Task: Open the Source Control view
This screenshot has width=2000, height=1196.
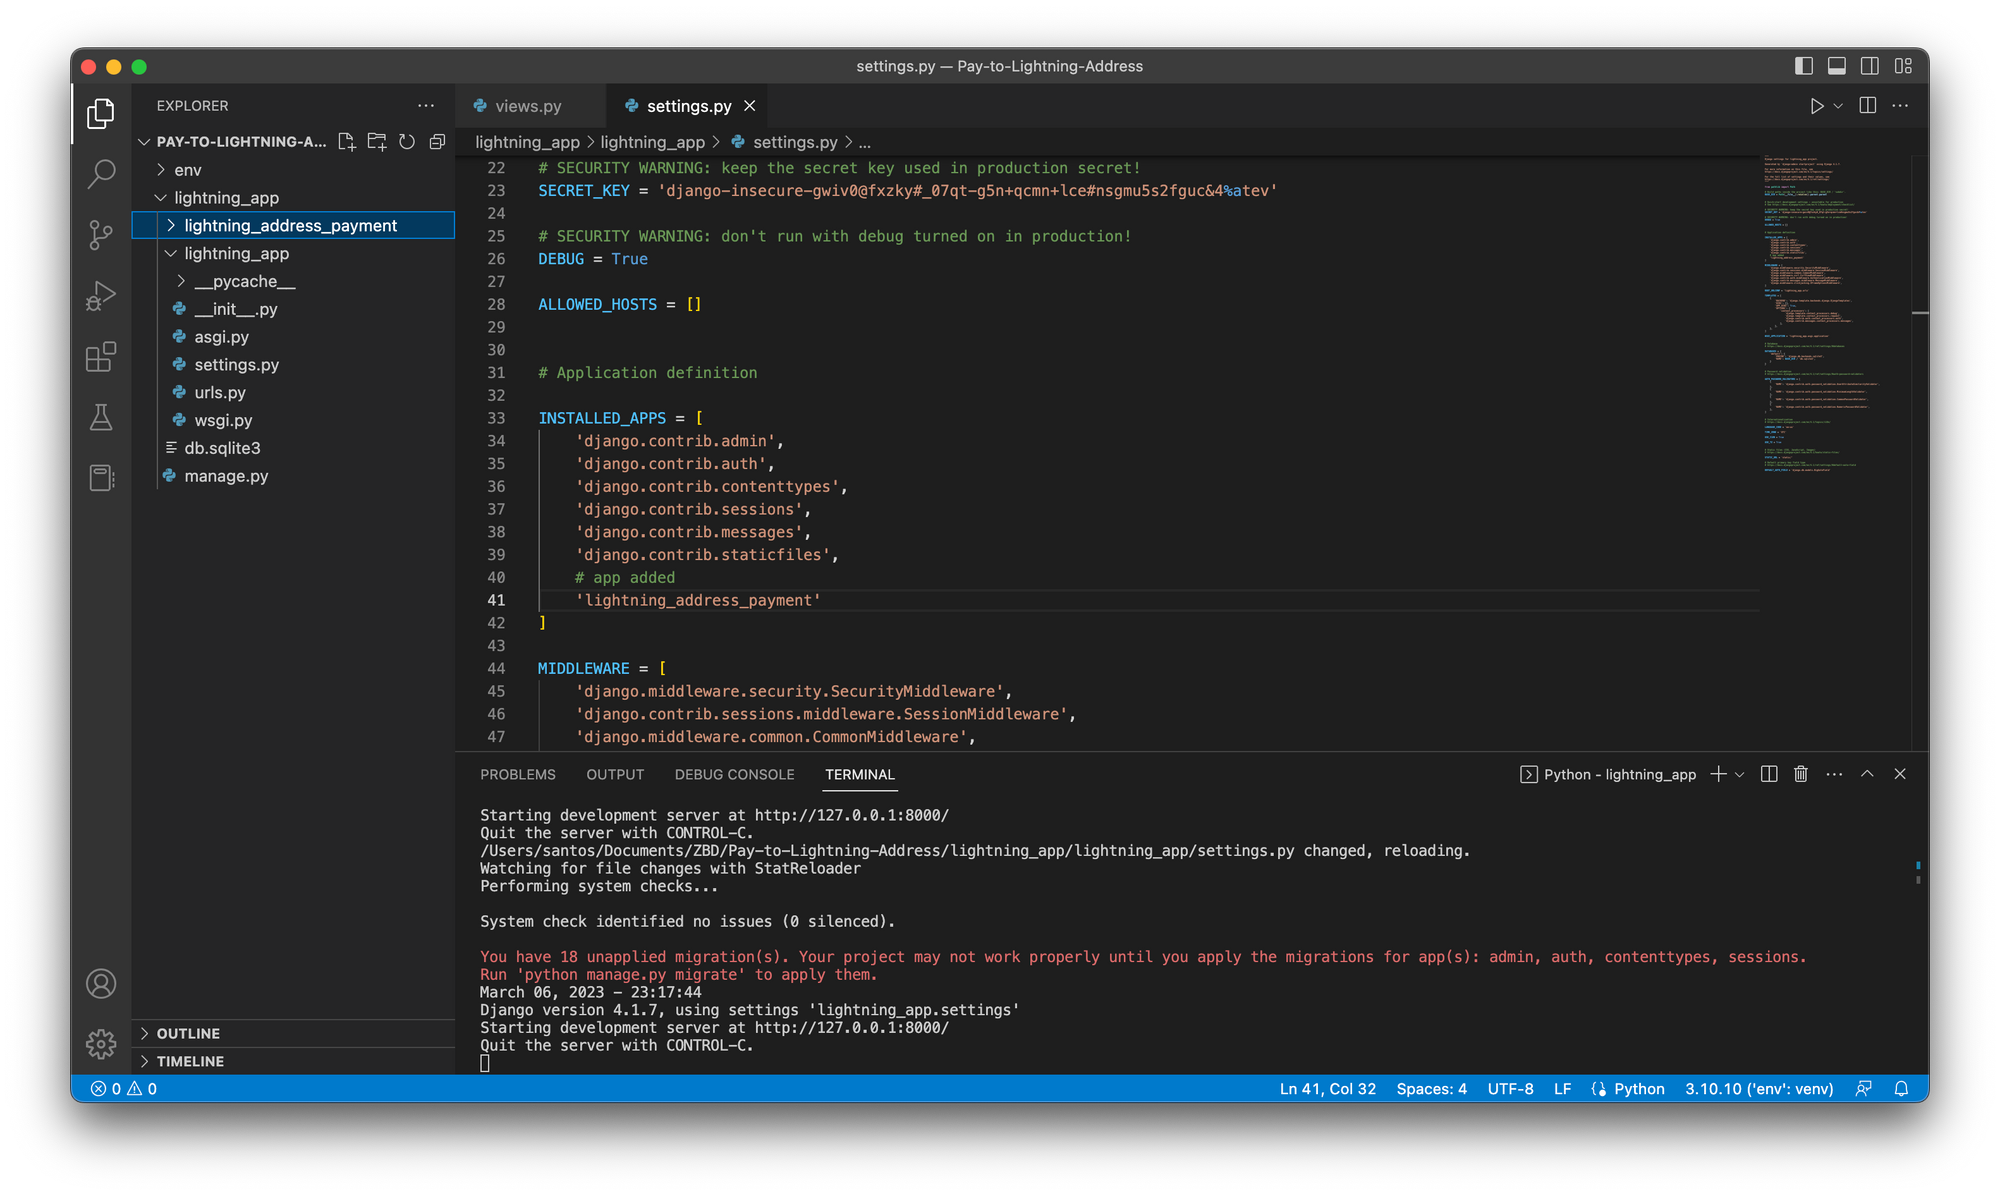Action: point(101,235)
